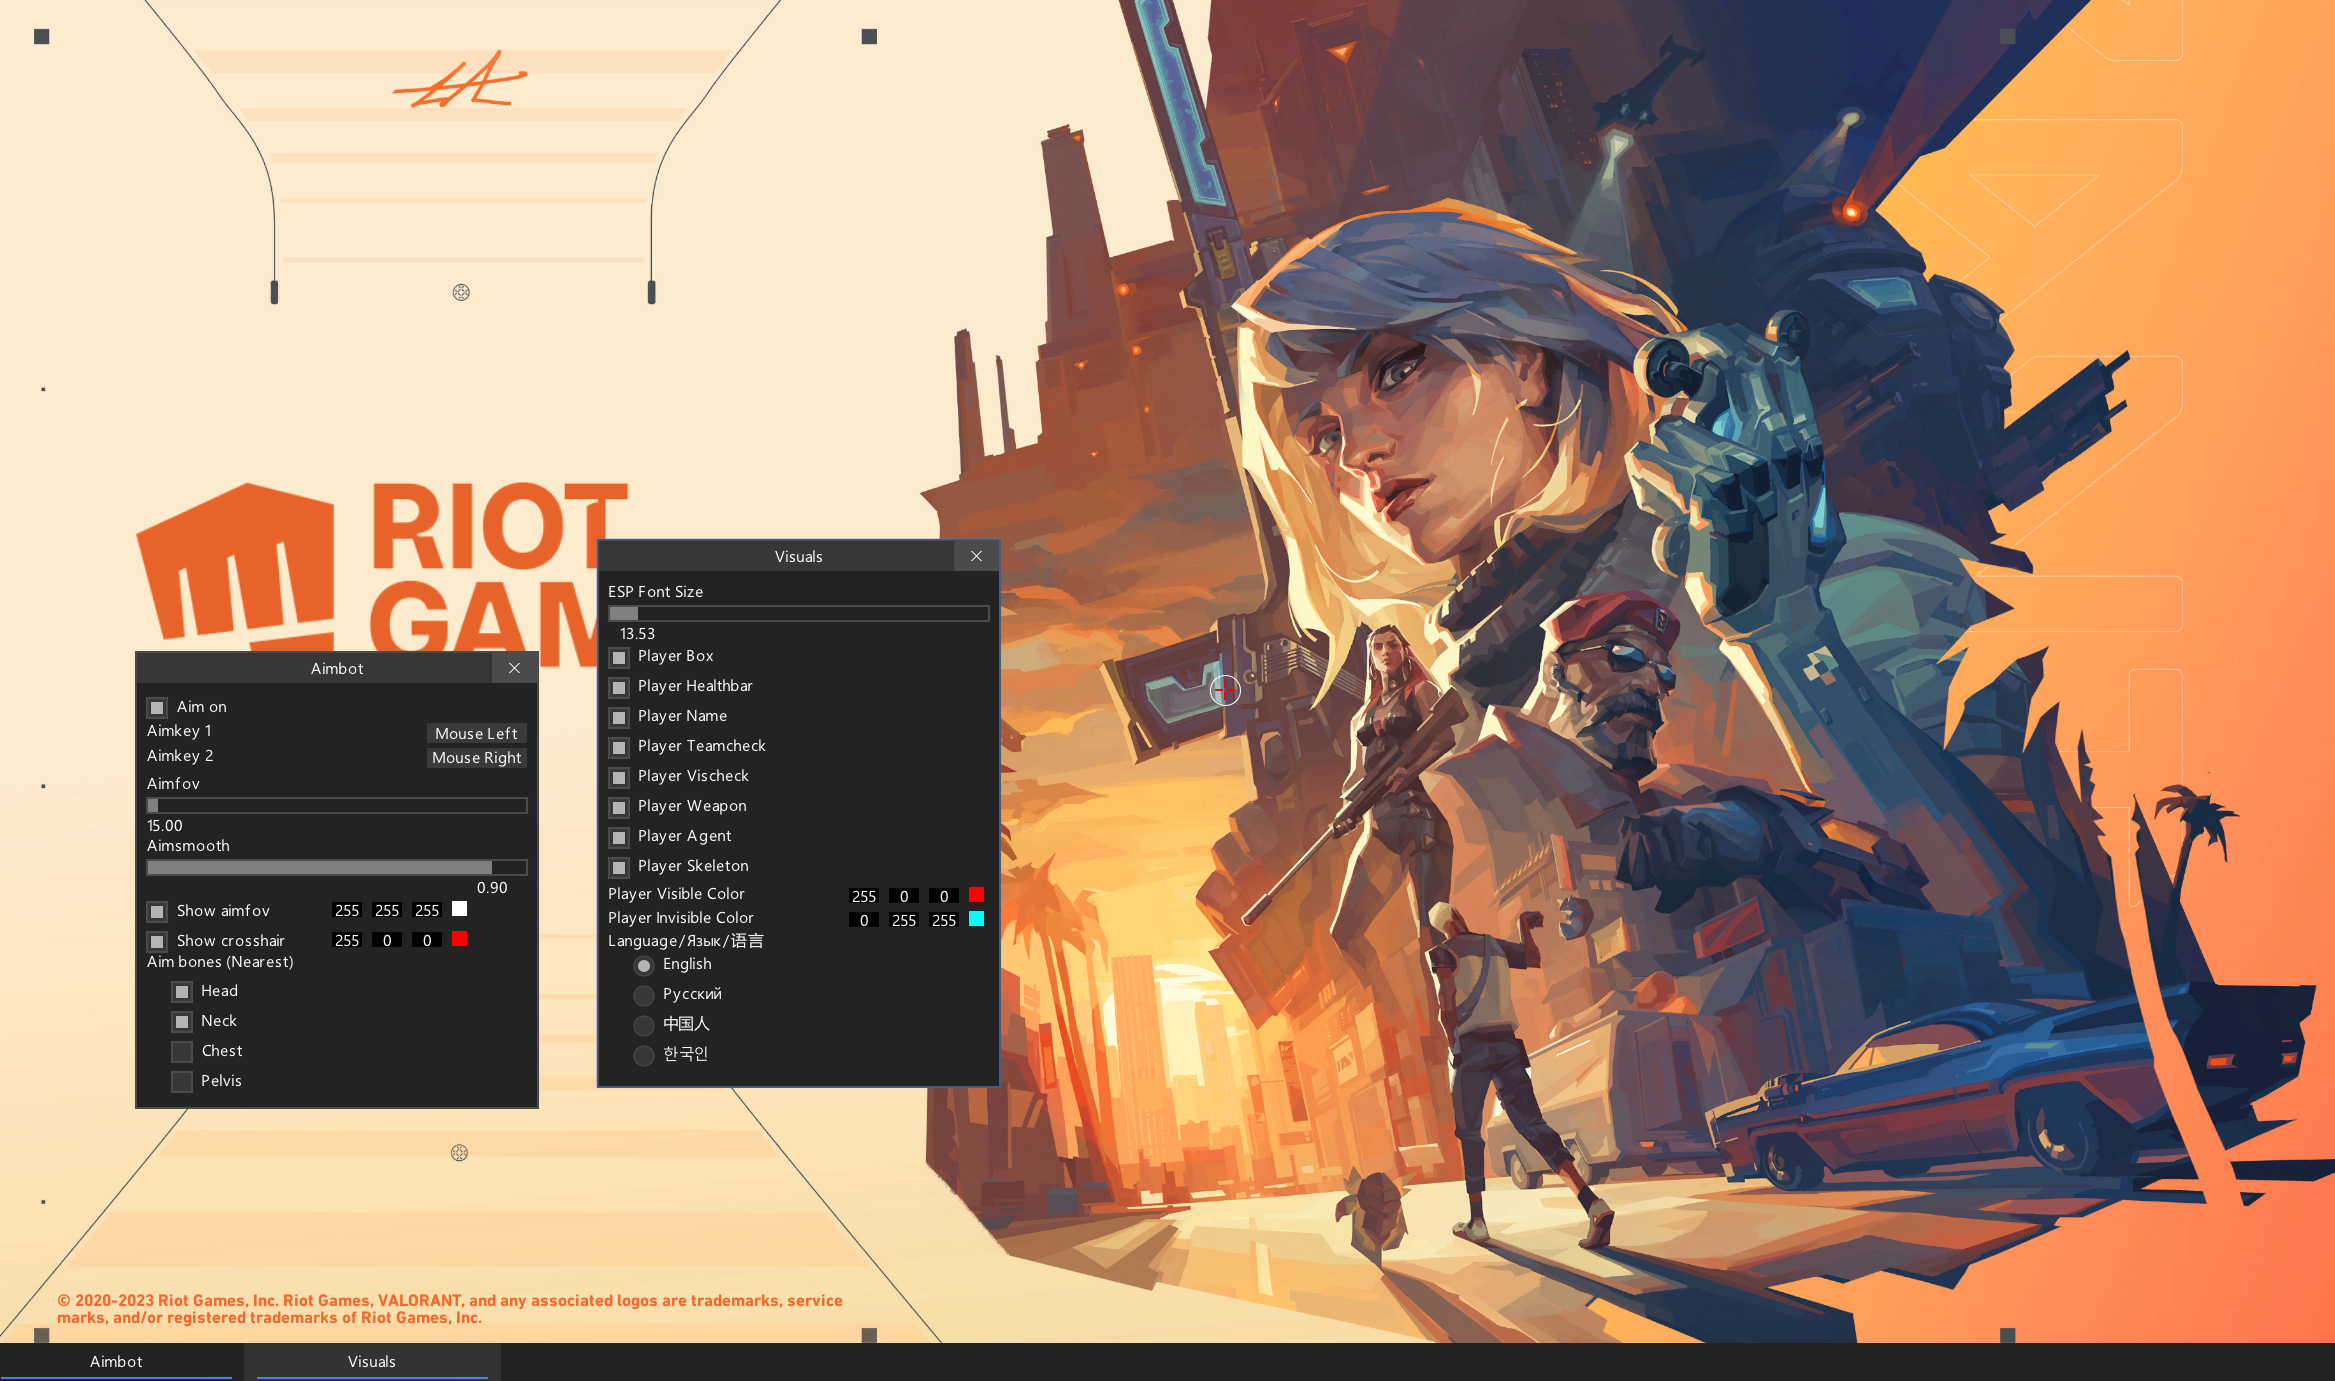The image size is (2335, 1381).
Task: Toggle Player Agent checkbox
Action: [x=619, y=838]
